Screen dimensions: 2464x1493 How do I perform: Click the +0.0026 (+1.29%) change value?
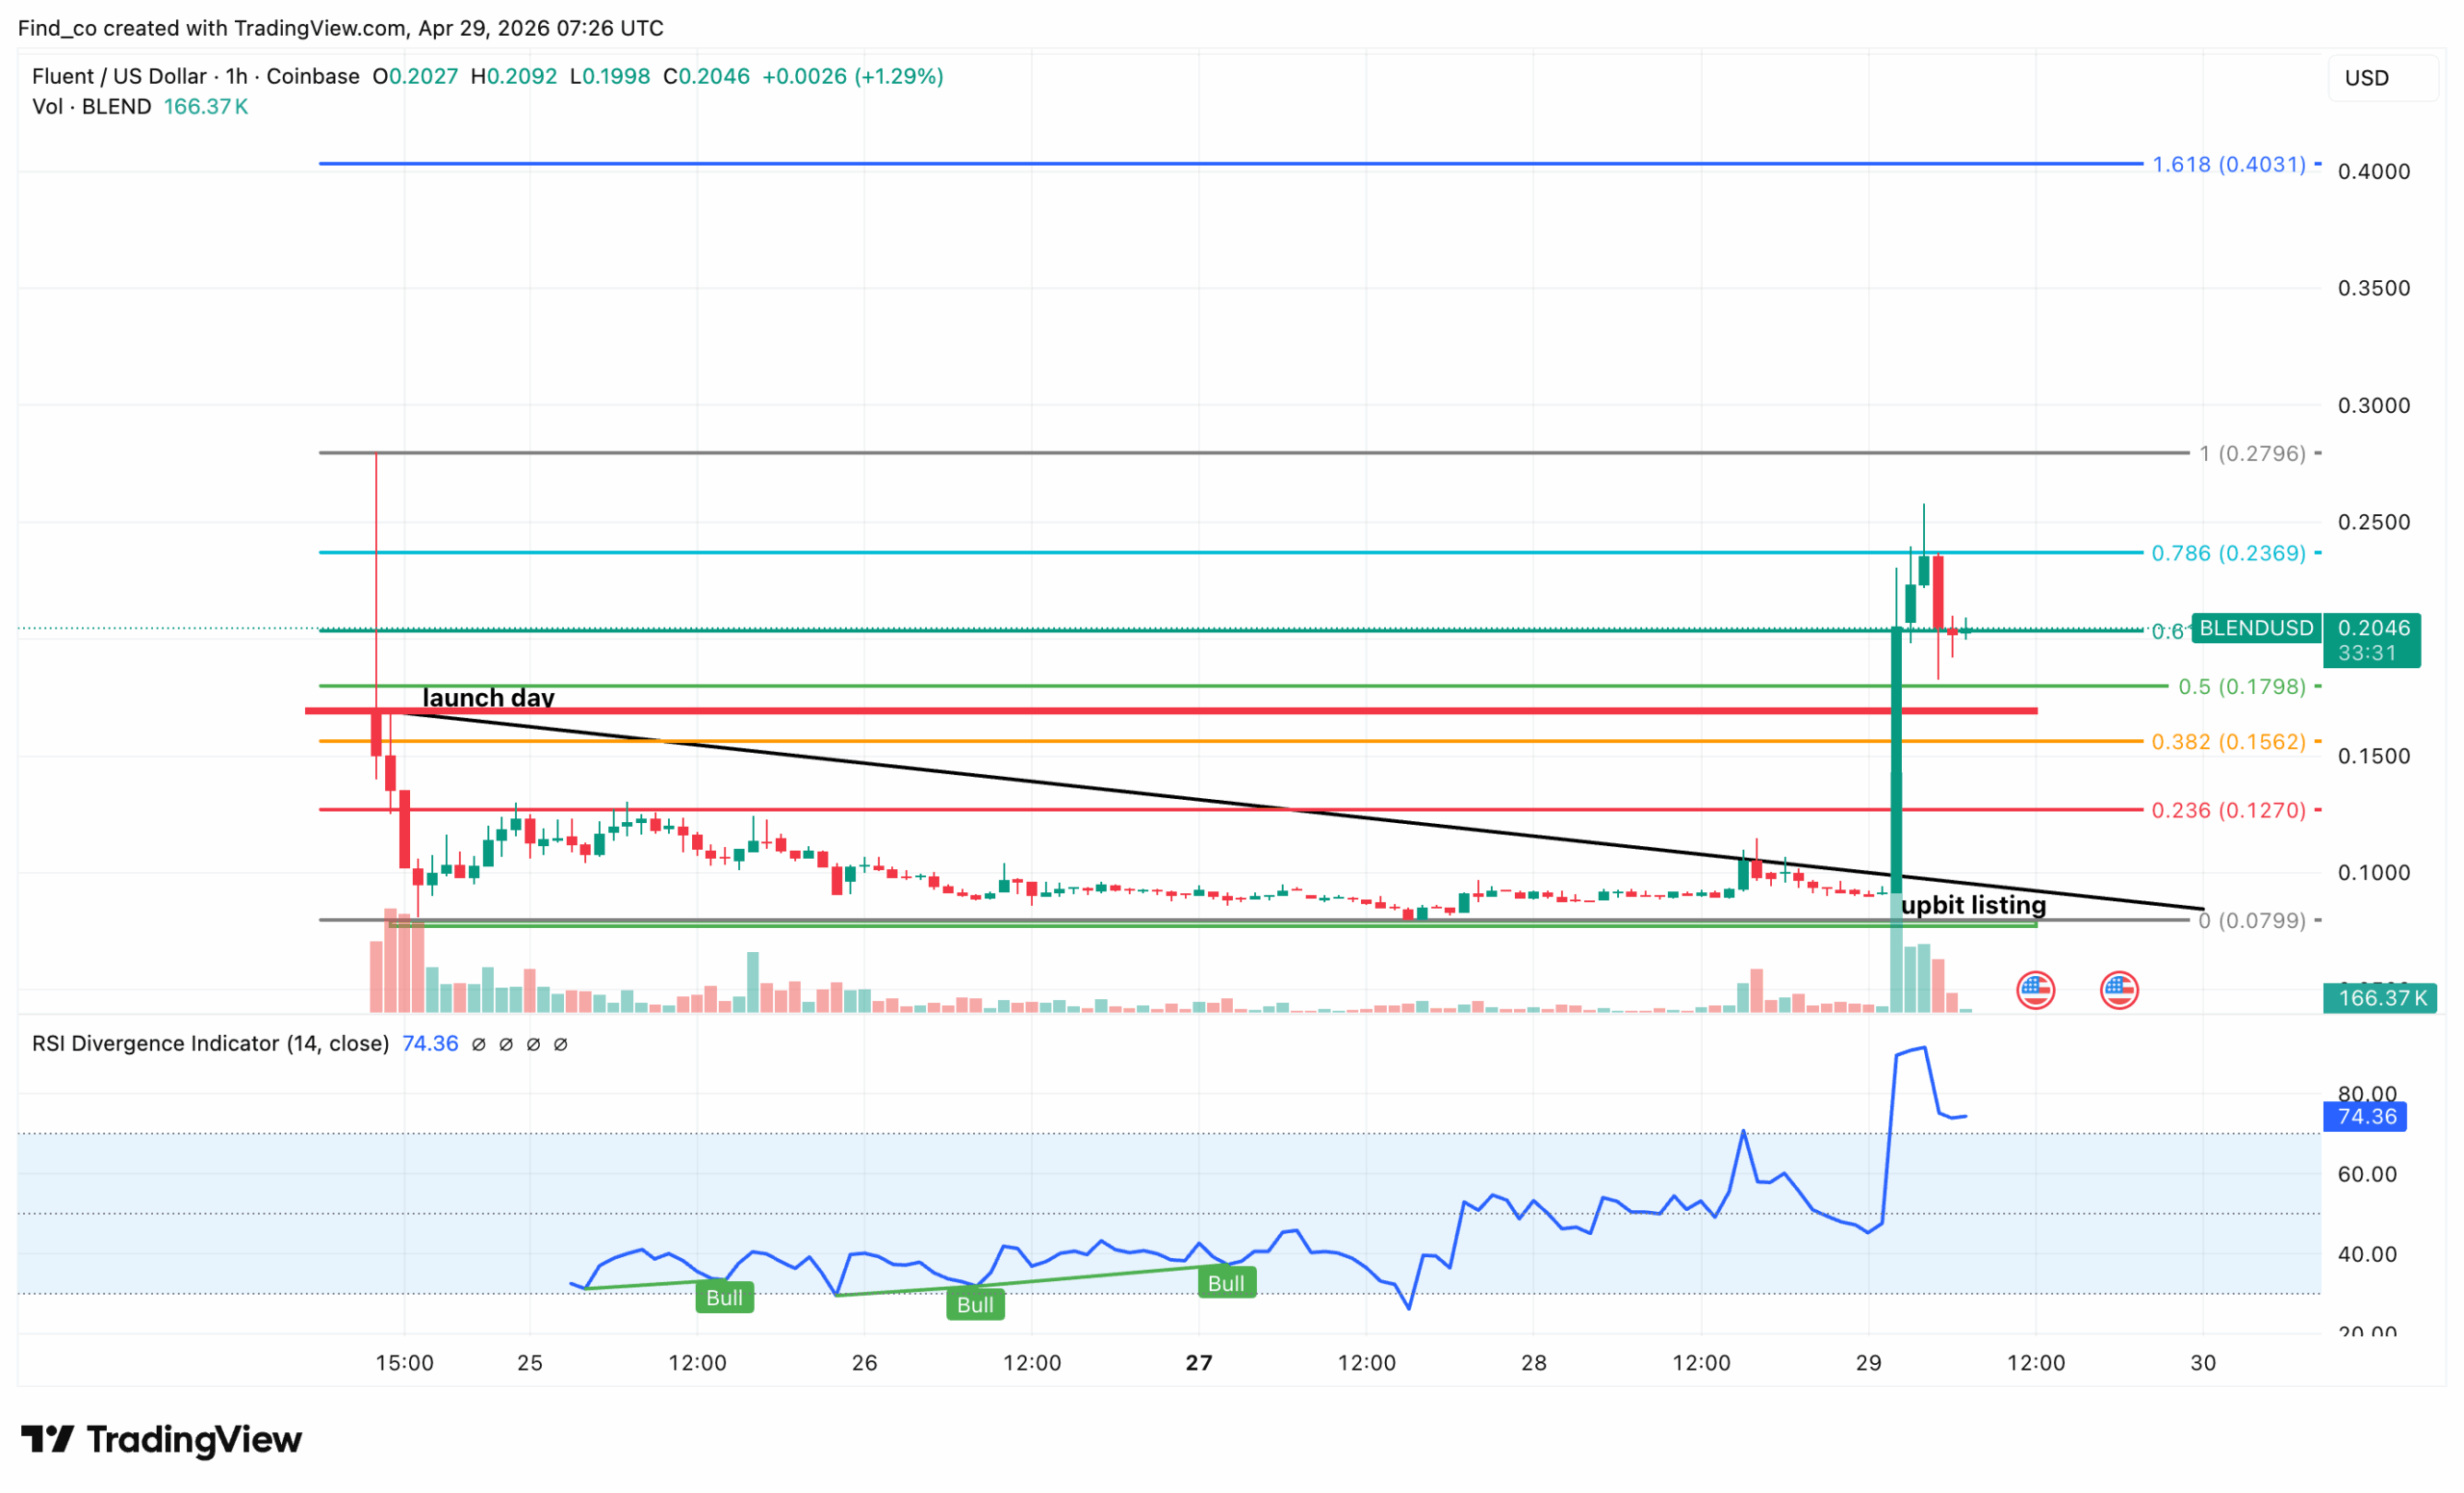pos(852,77)
